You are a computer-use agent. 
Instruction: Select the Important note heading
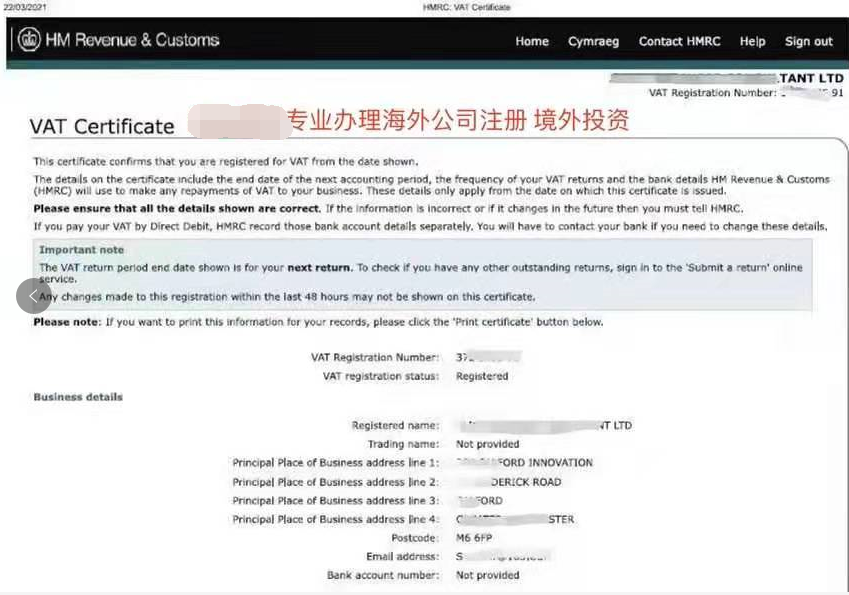(x=82, y=250)
